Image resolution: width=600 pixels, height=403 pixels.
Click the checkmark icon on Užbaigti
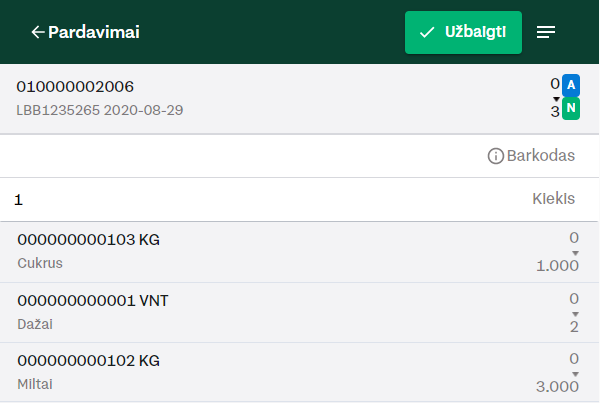coord(427,33)
